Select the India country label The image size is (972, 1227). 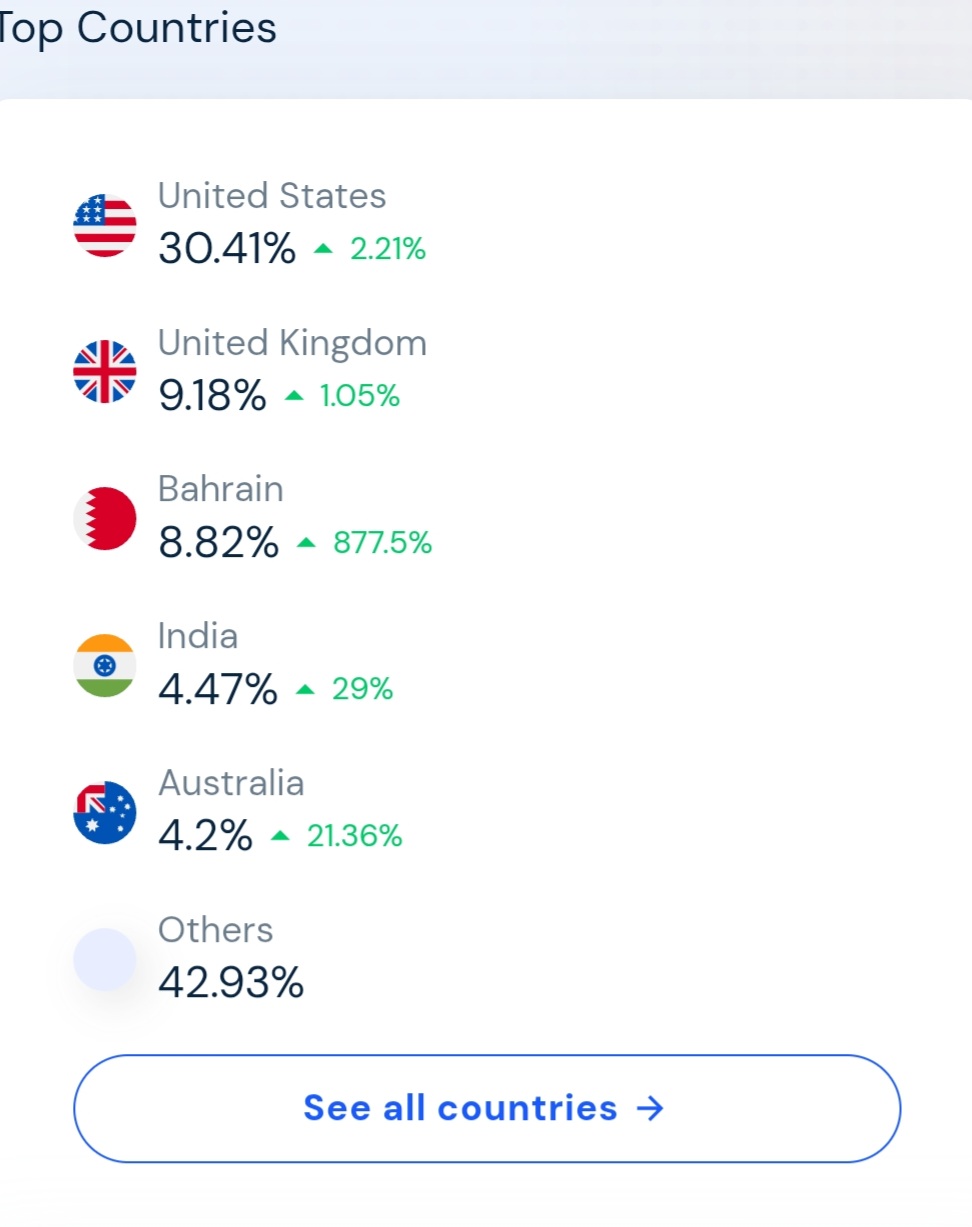click(x=198, y=636)
